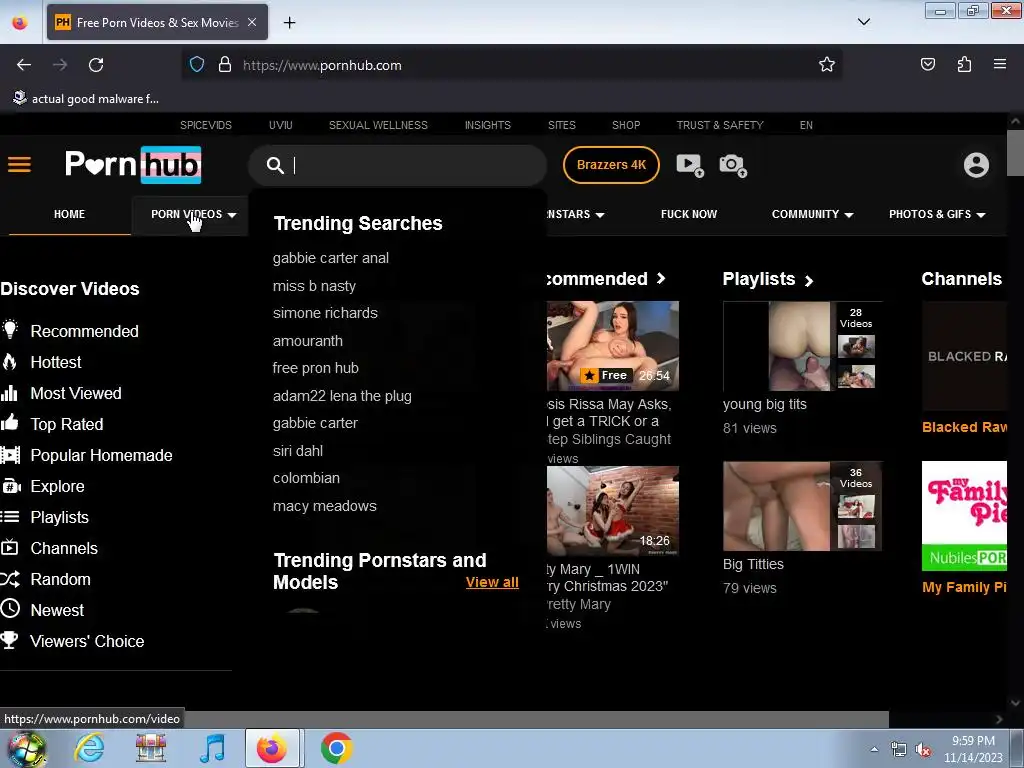Open the site's orange hamburger menu
The image size is (1024, 768).
19,165
